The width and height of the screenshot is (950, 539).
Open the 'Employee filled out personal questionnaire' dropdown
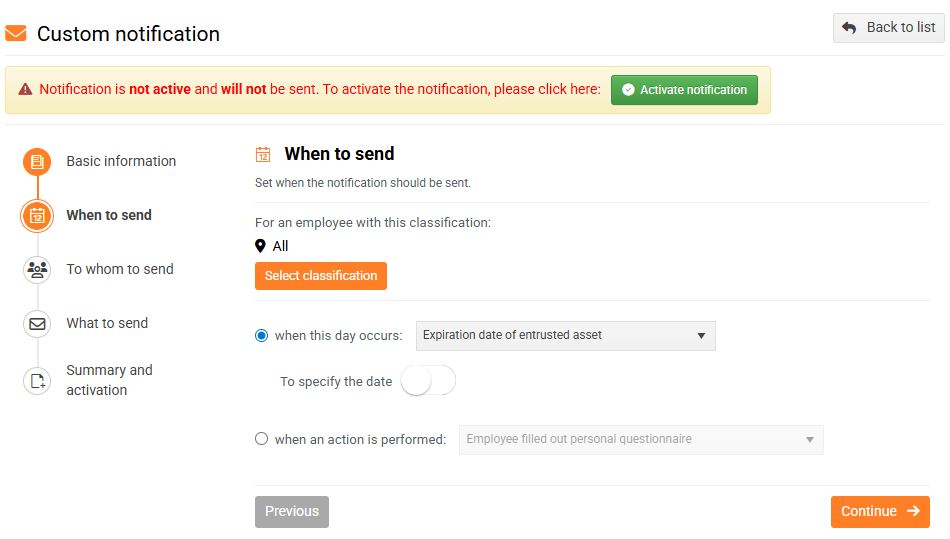coord(640,439)
